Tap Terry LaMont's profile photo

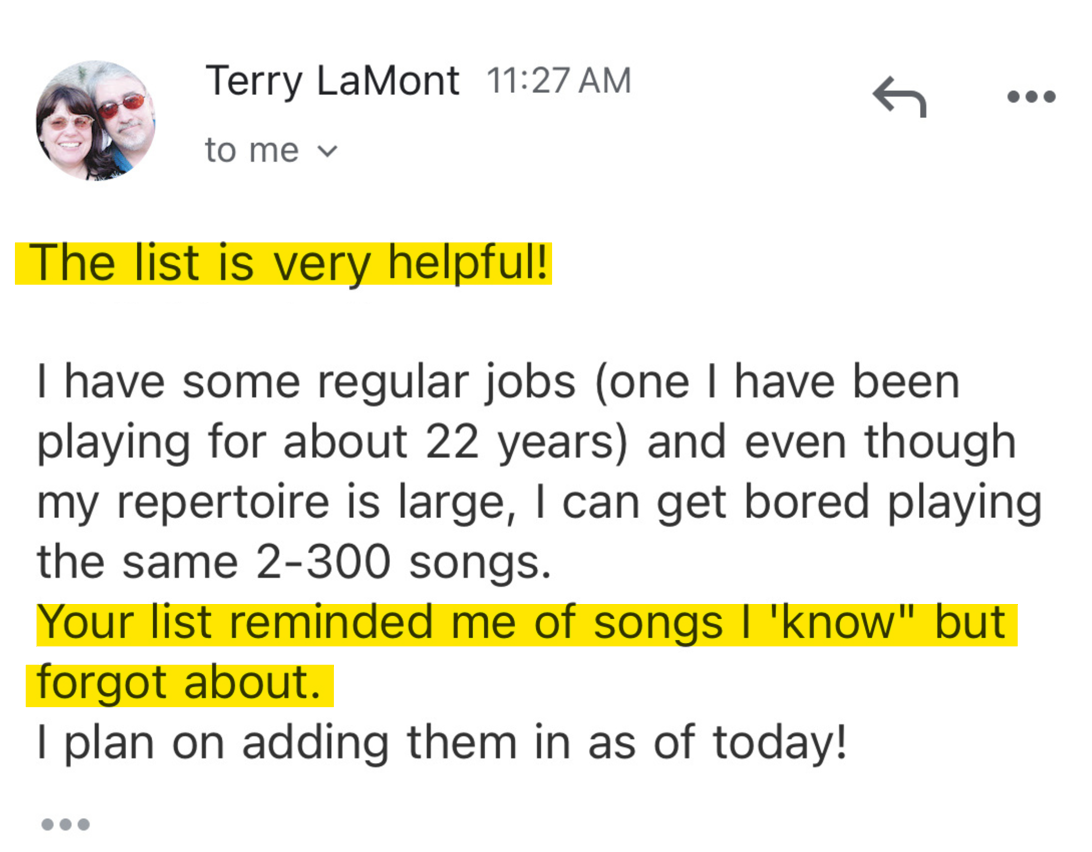click(95, 120)
